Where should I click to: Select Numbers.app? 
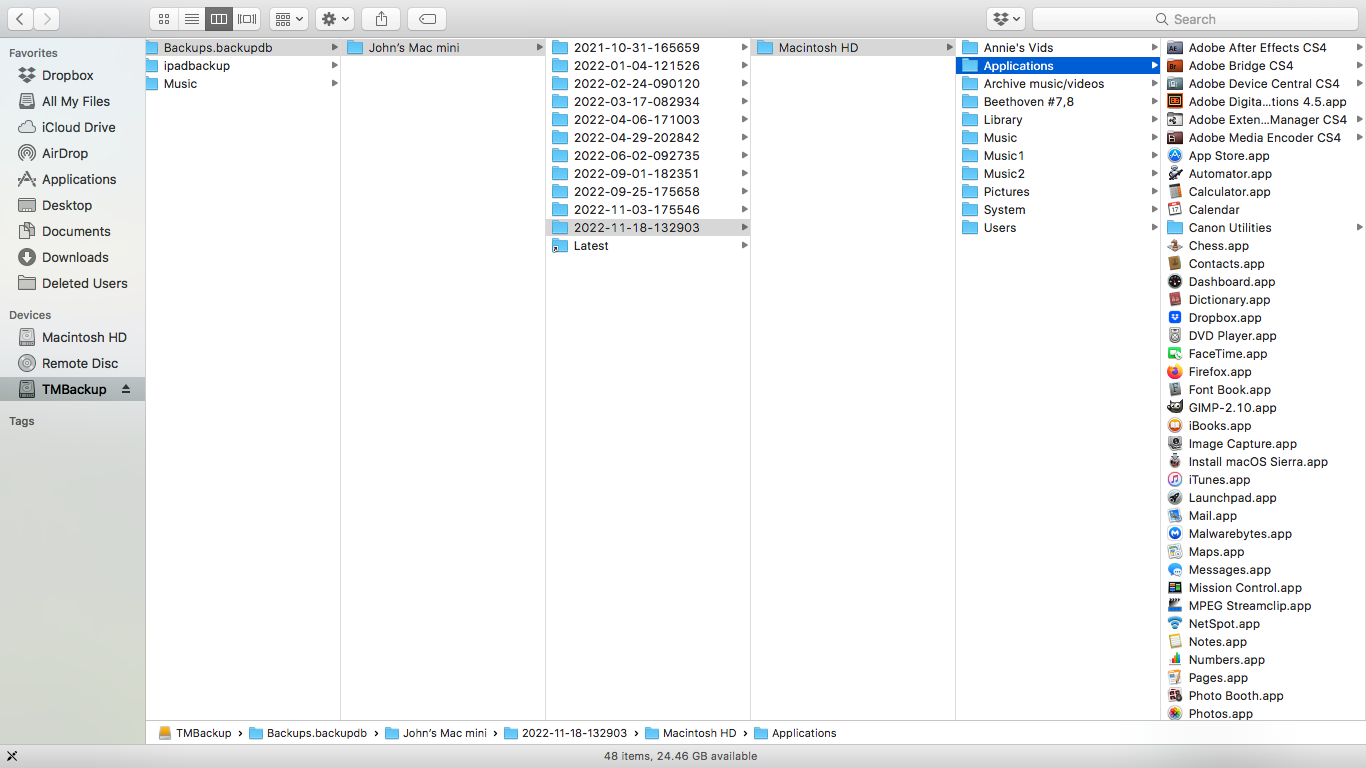1226,659
